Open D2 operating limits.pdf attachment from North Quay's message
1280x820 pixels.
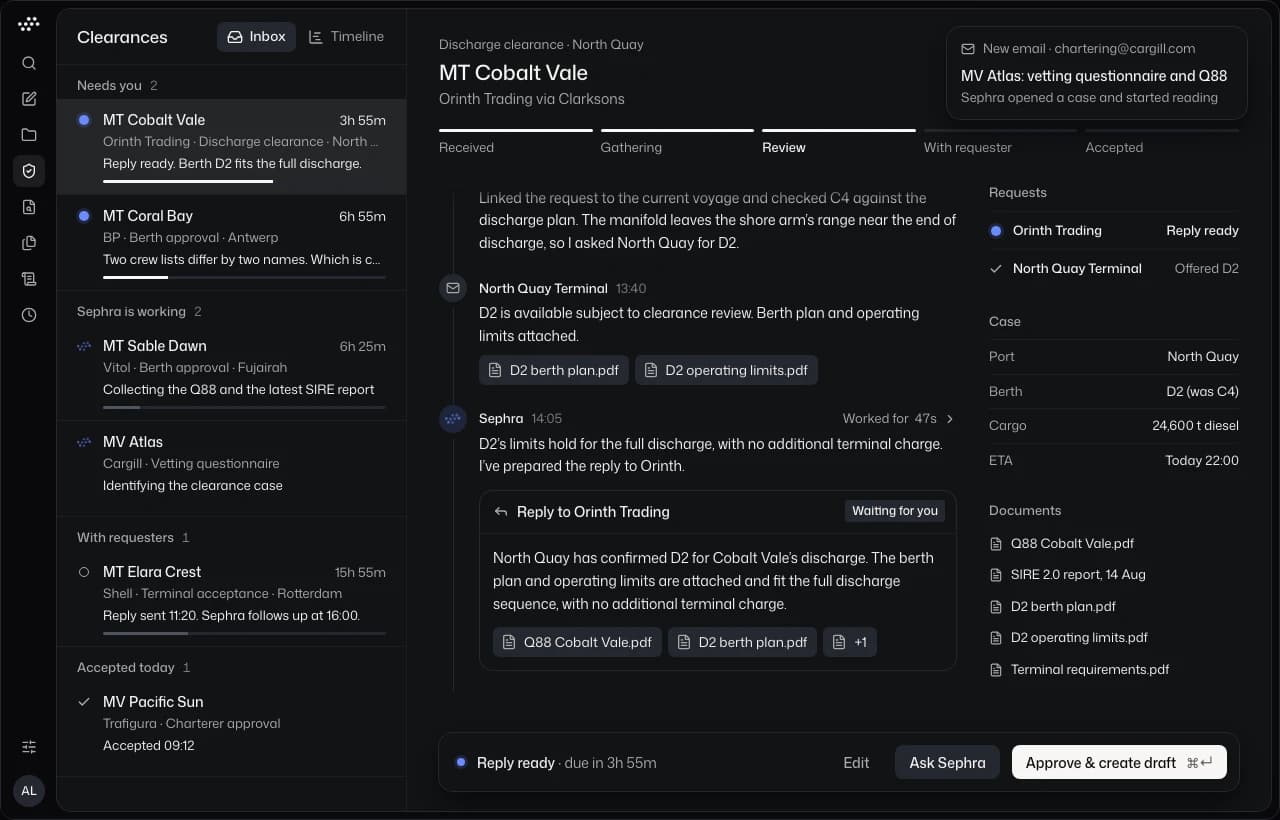[x=726, y=370]
